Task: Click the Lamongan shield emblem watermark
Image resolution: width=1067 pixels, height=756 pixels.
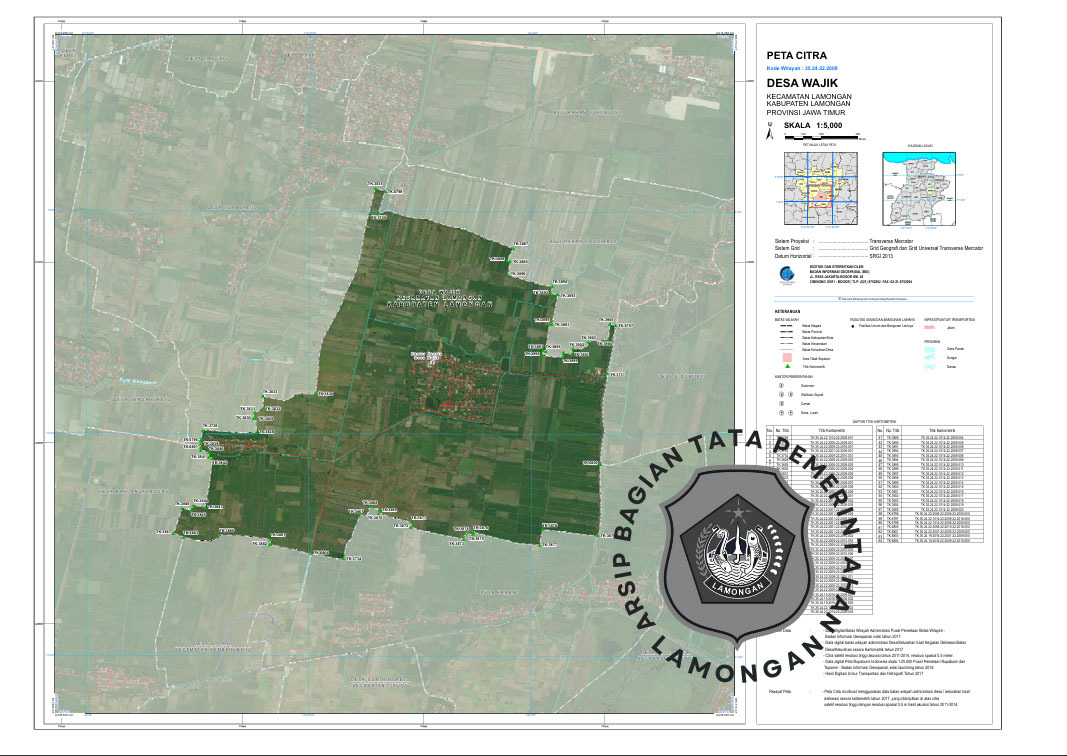Action: tap(738, 552)
